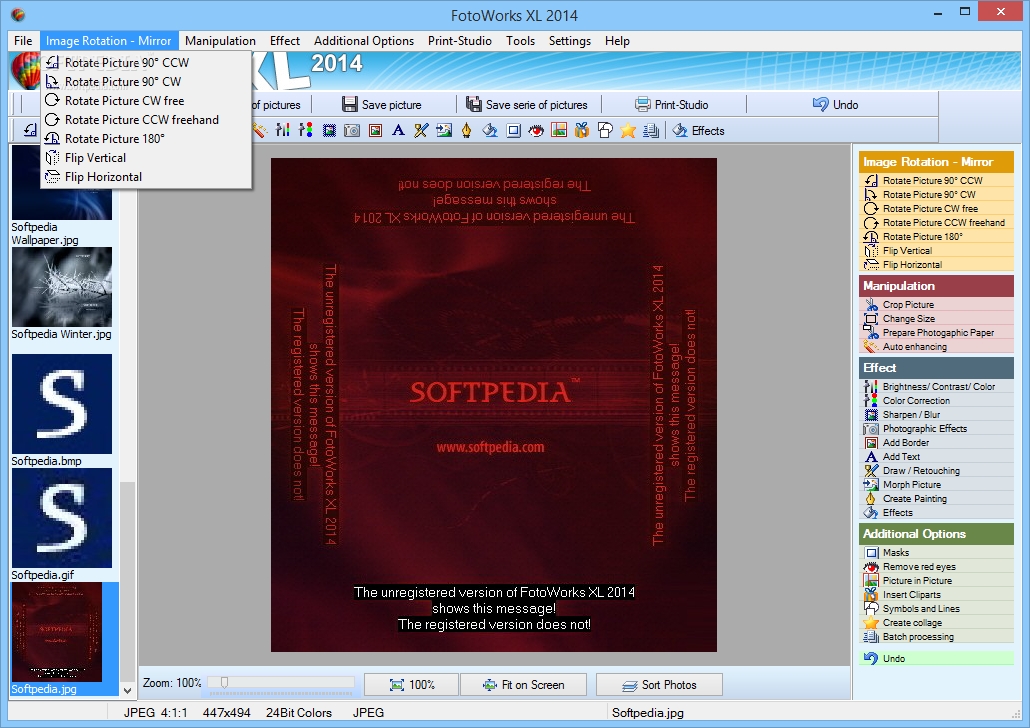Click Flip Horizontal in right side panel

936,264
